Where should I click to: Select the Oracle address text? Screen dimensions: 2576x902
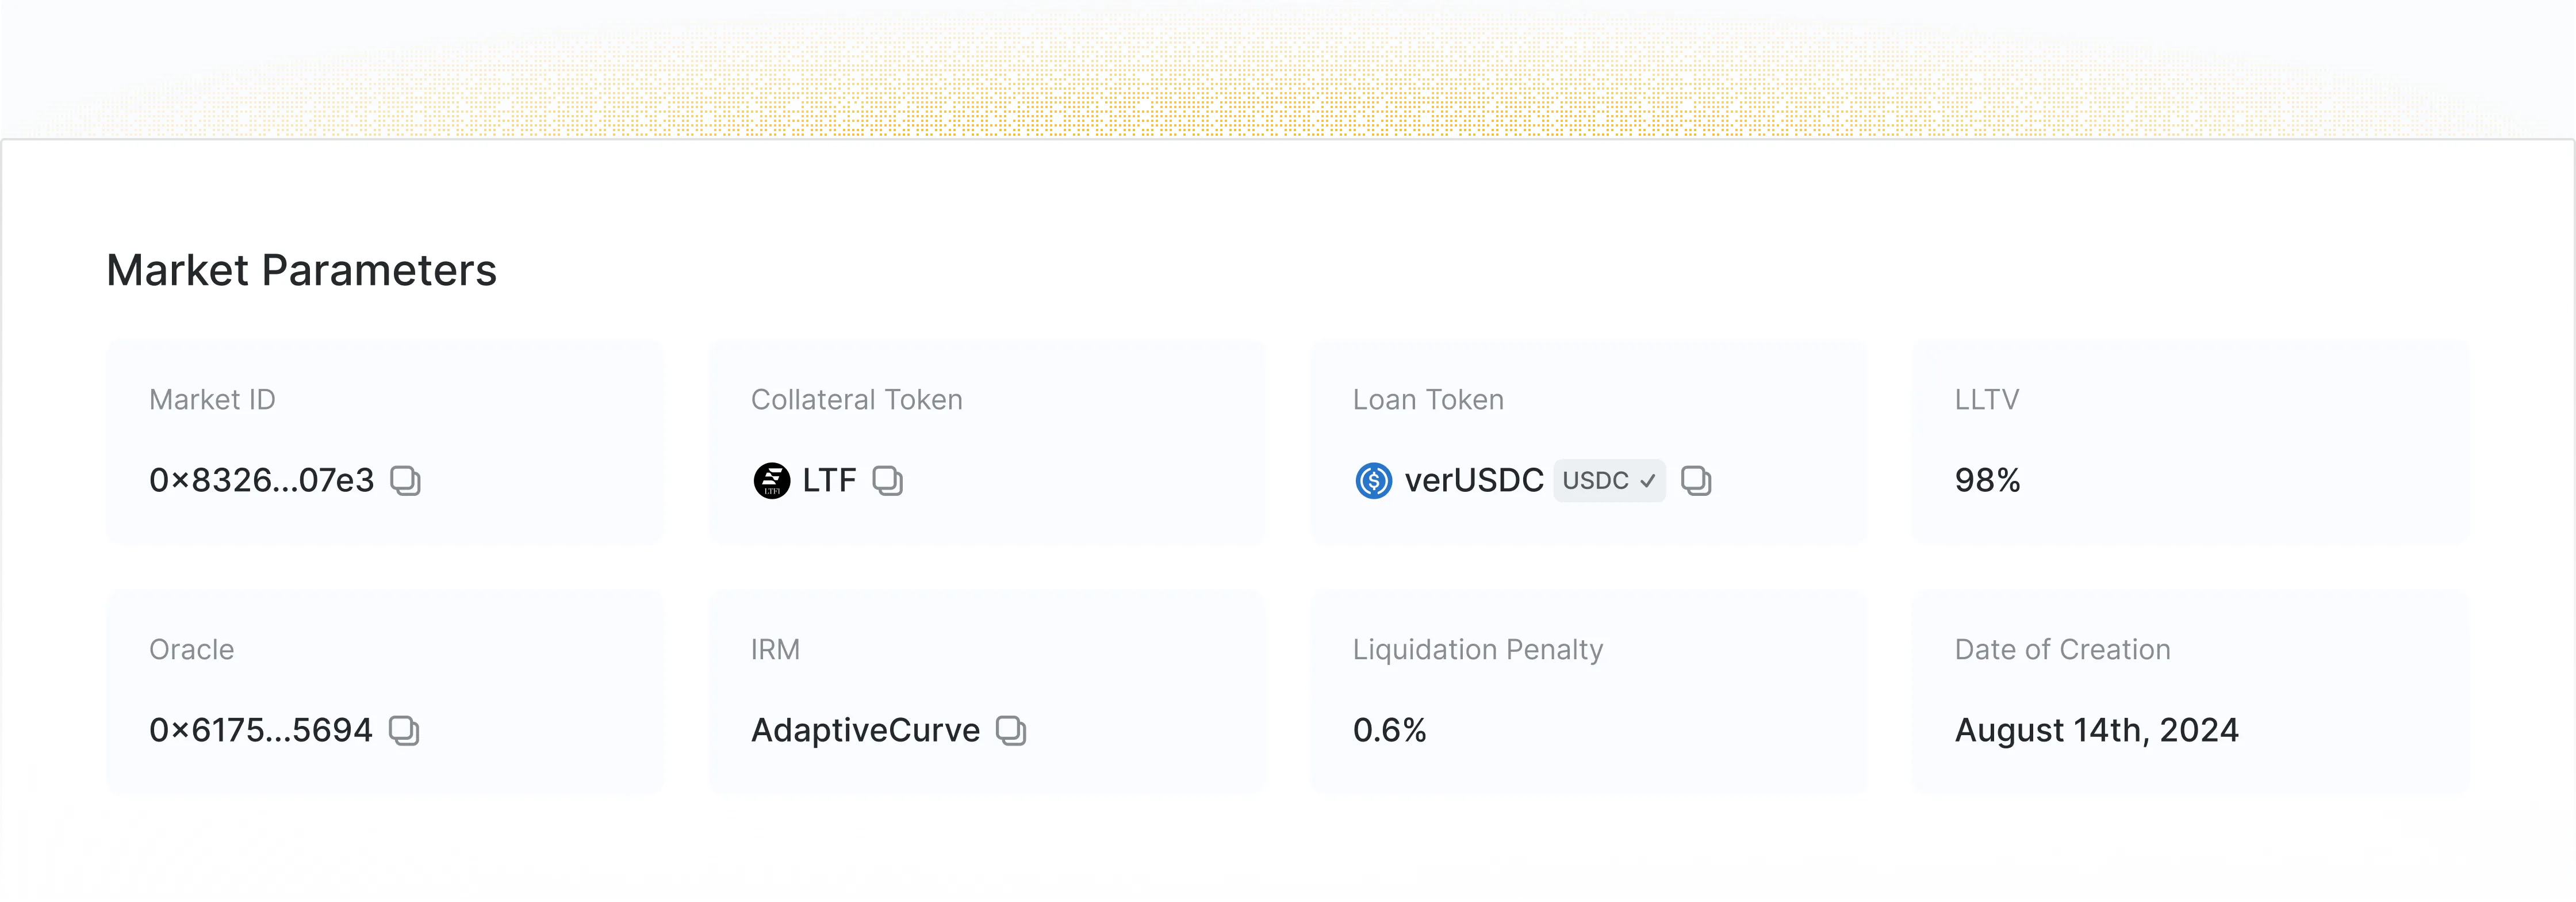[x=260, y=731]
